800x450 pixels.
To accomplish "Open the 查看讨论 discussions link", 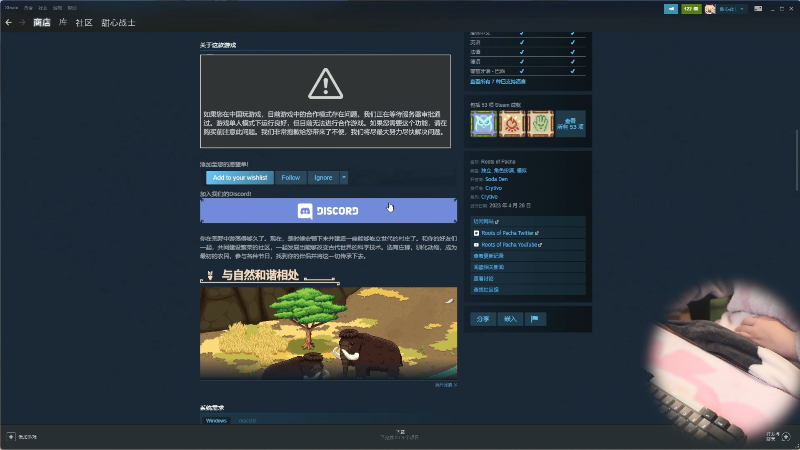I will click(528, 279).
